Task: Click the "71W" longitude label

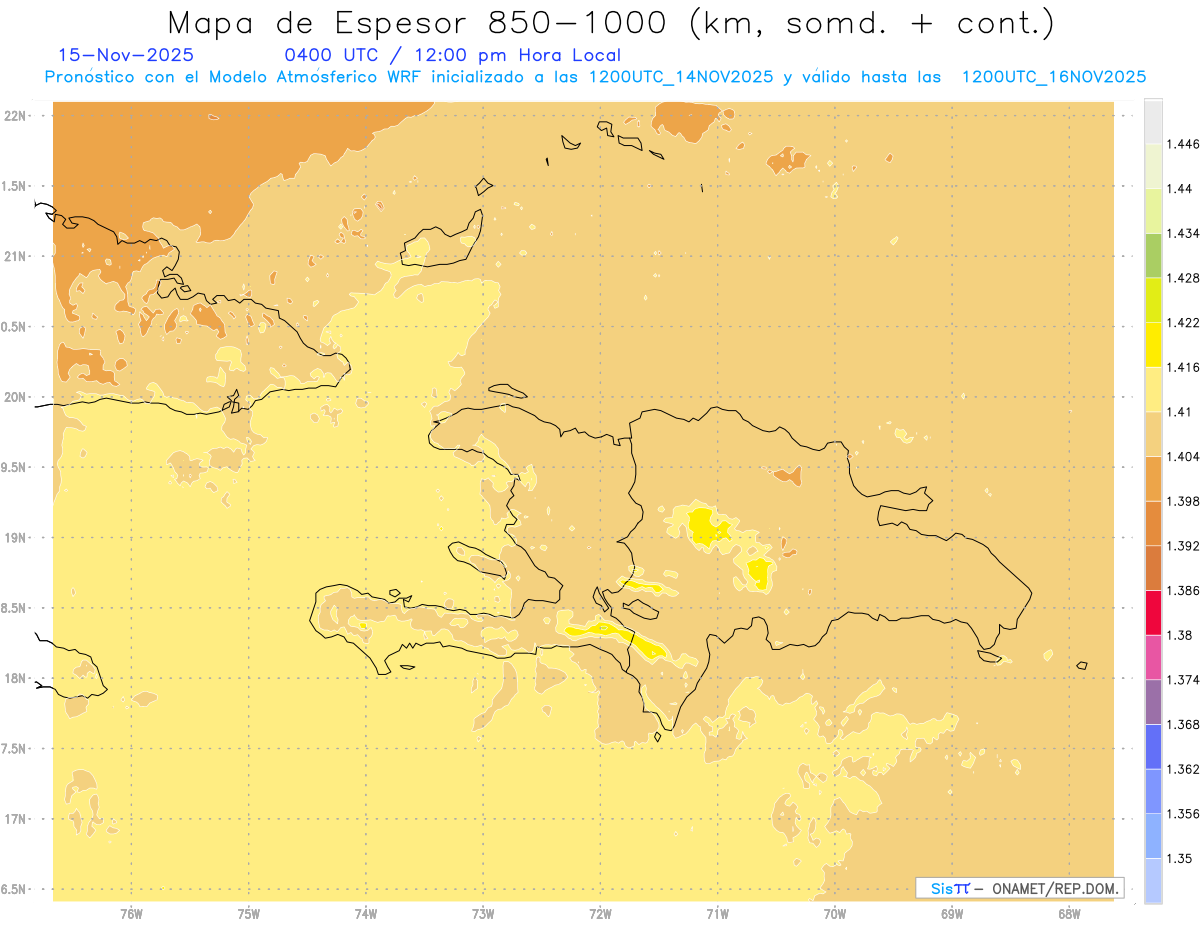Action: coord(717,913)
